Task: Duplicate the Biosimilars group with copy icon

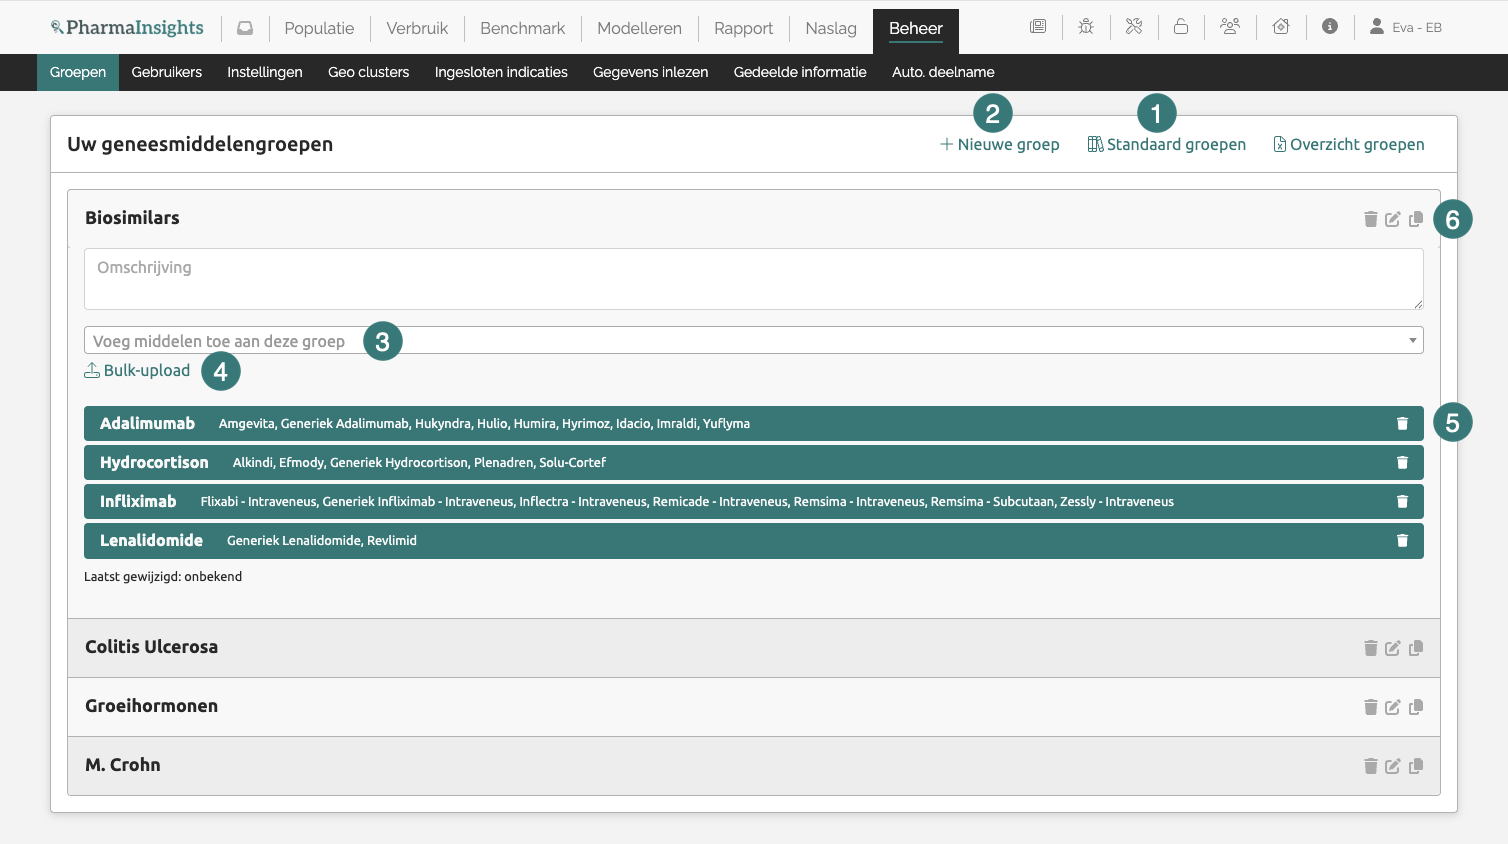Action: click(1416, 219)
